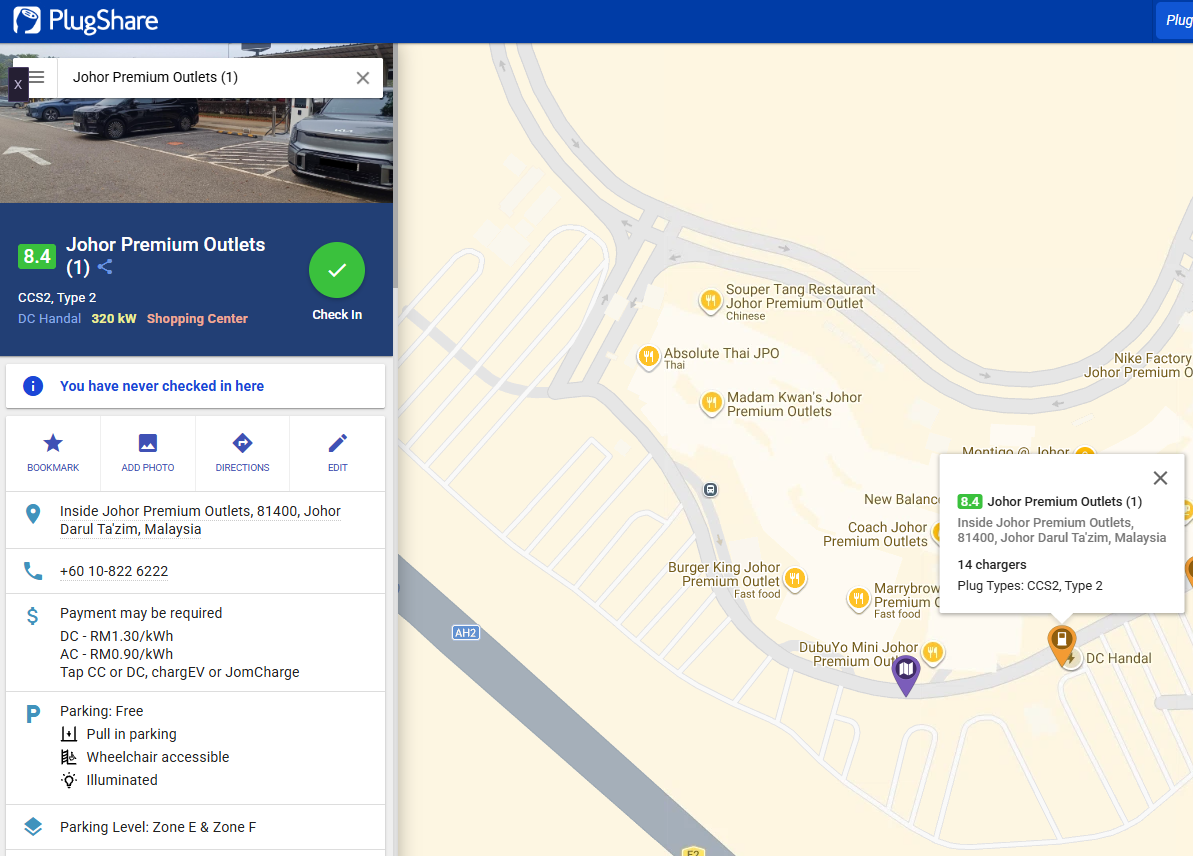Click the search field with Johor Premium Outlets
The width and height of the screenshot is (1193, 856).
pyautogui.click(x=205, y=78)
